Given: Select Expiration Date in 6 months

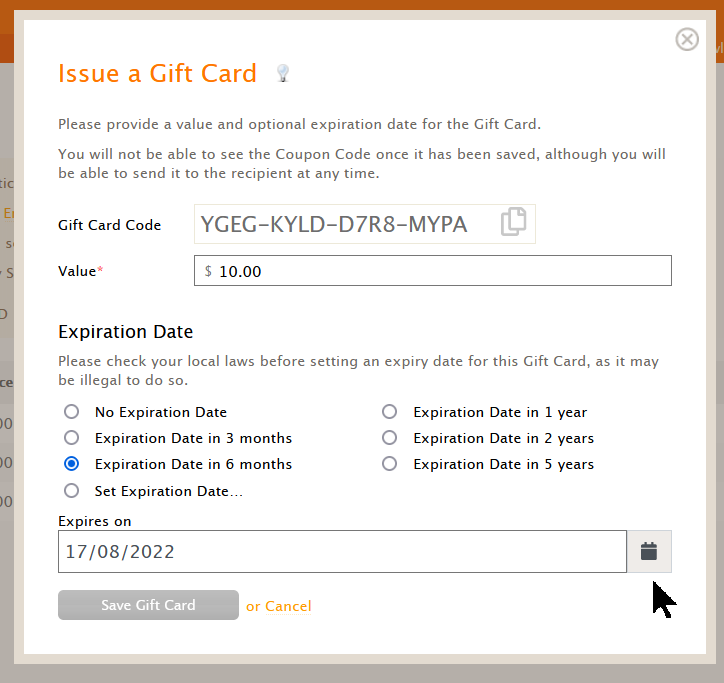Looking at the screenshot, I should [x=72, y=463].
